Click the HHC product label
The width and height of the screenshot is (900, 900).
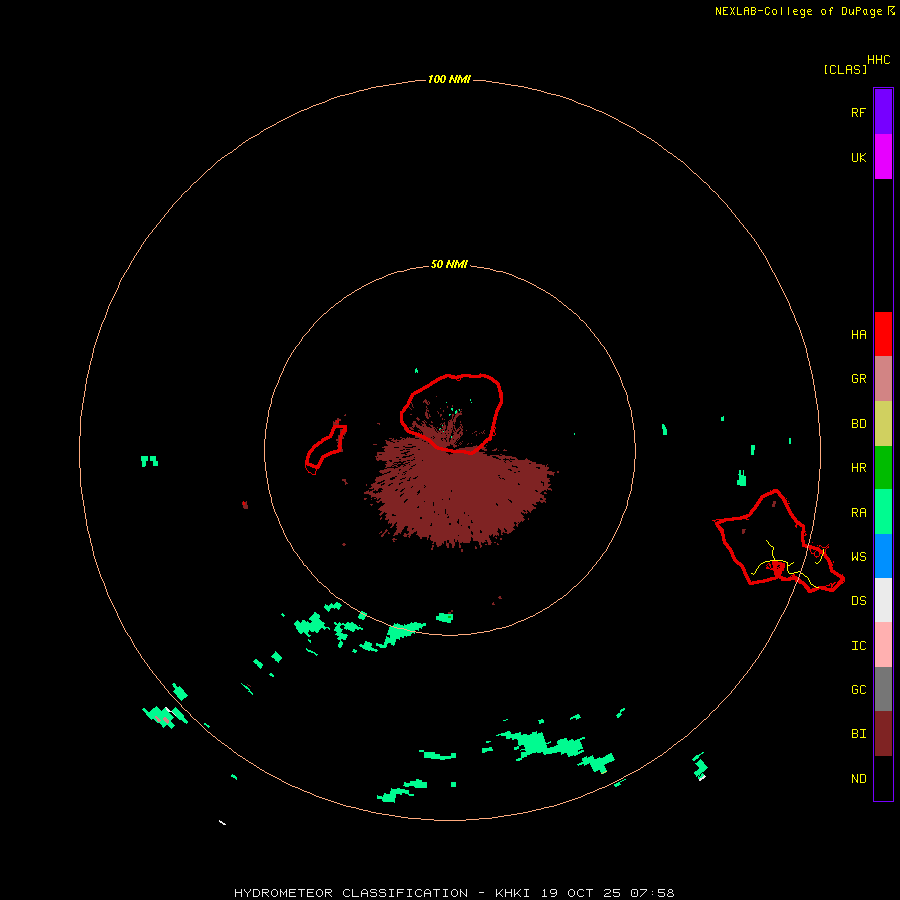pos(878,60)
